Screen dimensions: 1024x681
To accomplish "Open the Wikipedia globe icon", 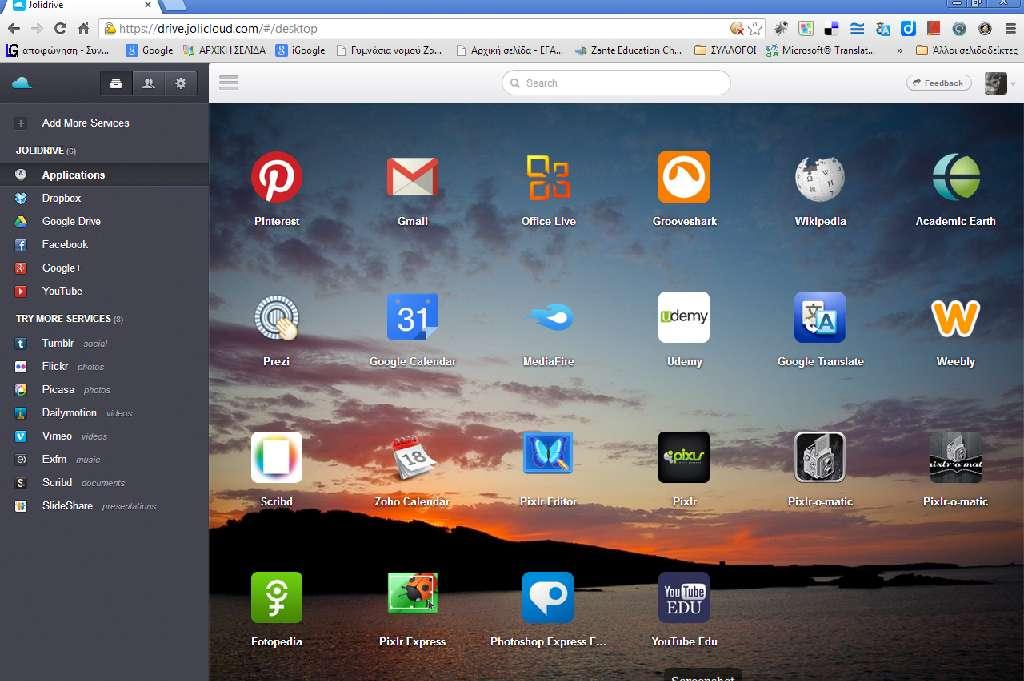I will coord(820,178).
